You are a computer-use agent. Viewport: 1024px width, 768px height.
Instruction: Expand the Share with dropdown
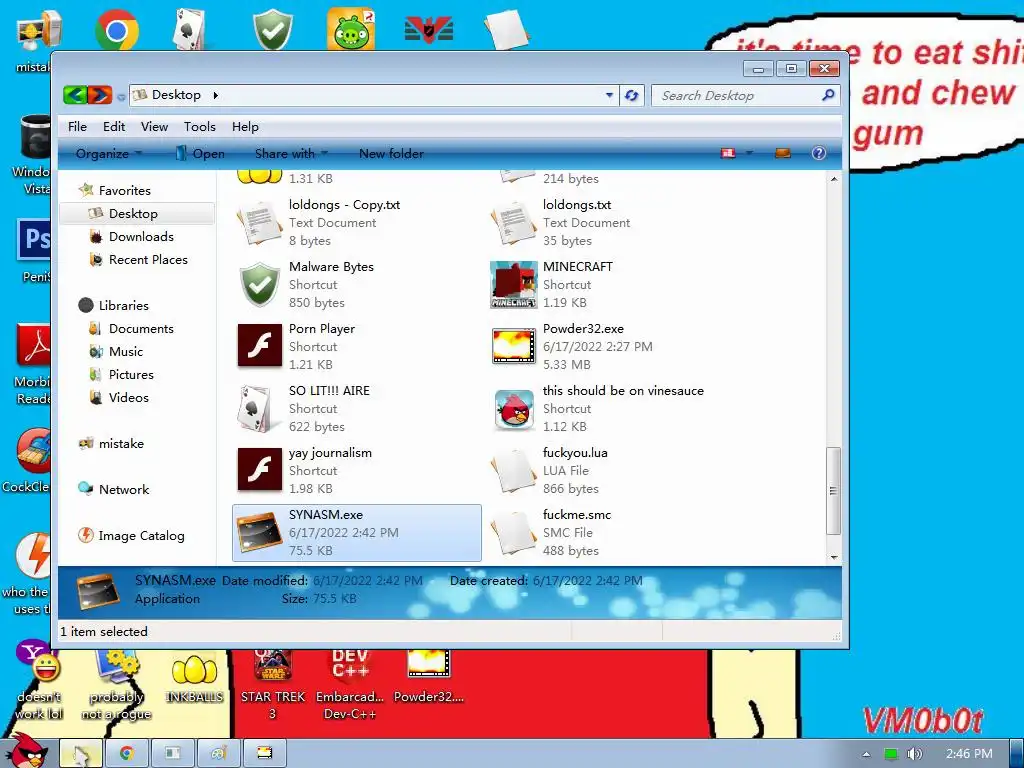pos(291,153)
